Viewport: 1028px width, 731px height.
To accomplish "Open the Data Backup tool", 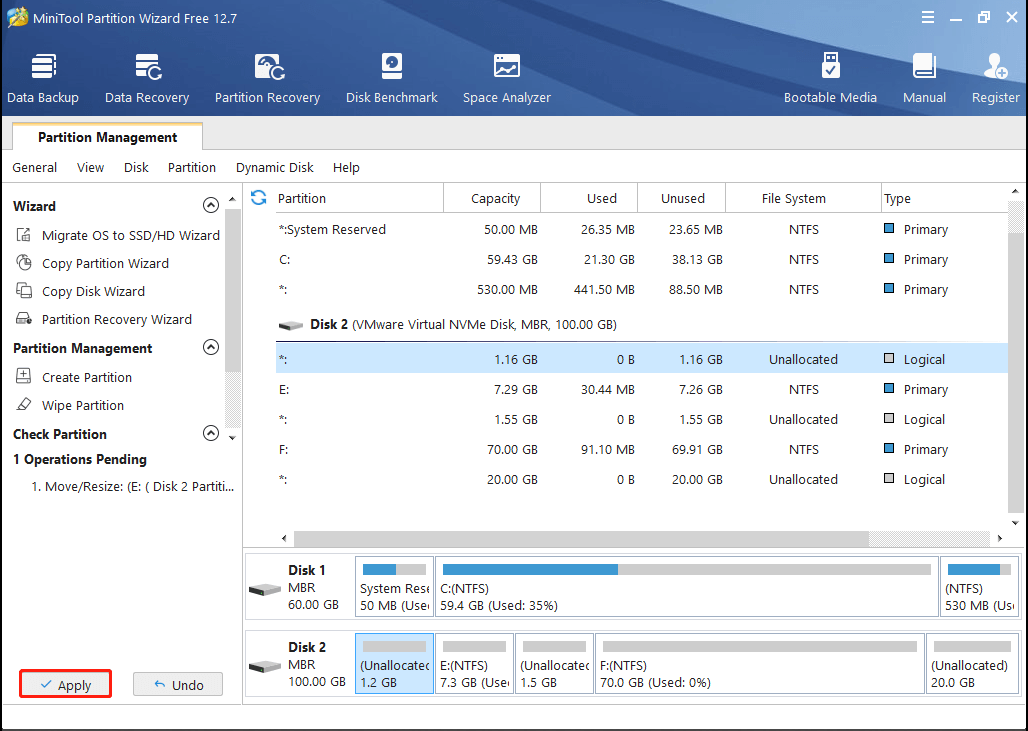I will [43, 79].
